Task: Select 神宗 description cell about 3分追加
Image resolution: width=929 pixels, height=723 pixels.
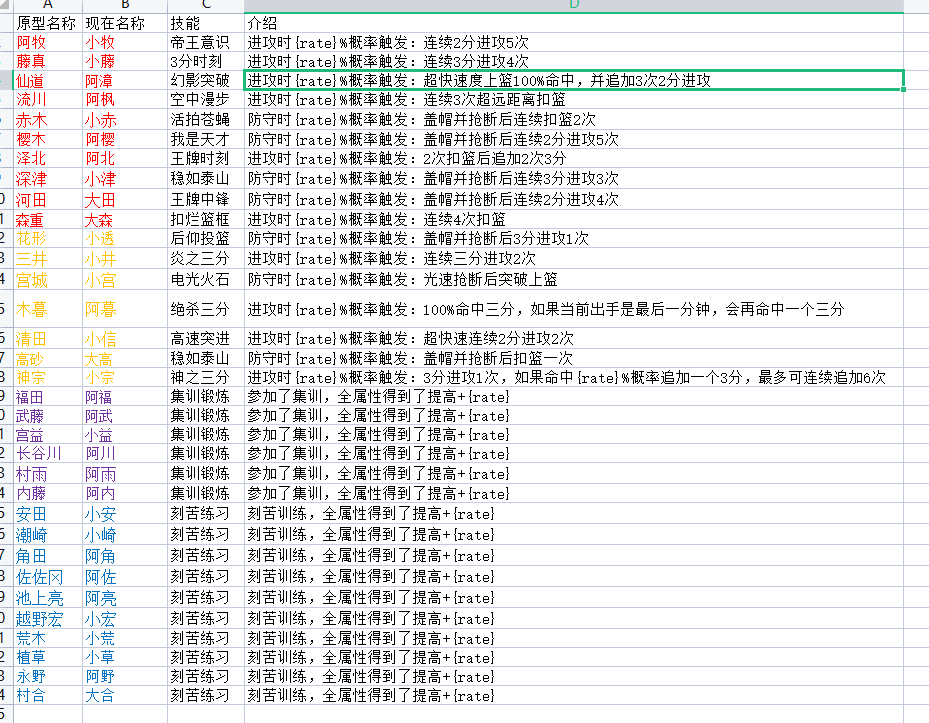Action: point(574,377)
